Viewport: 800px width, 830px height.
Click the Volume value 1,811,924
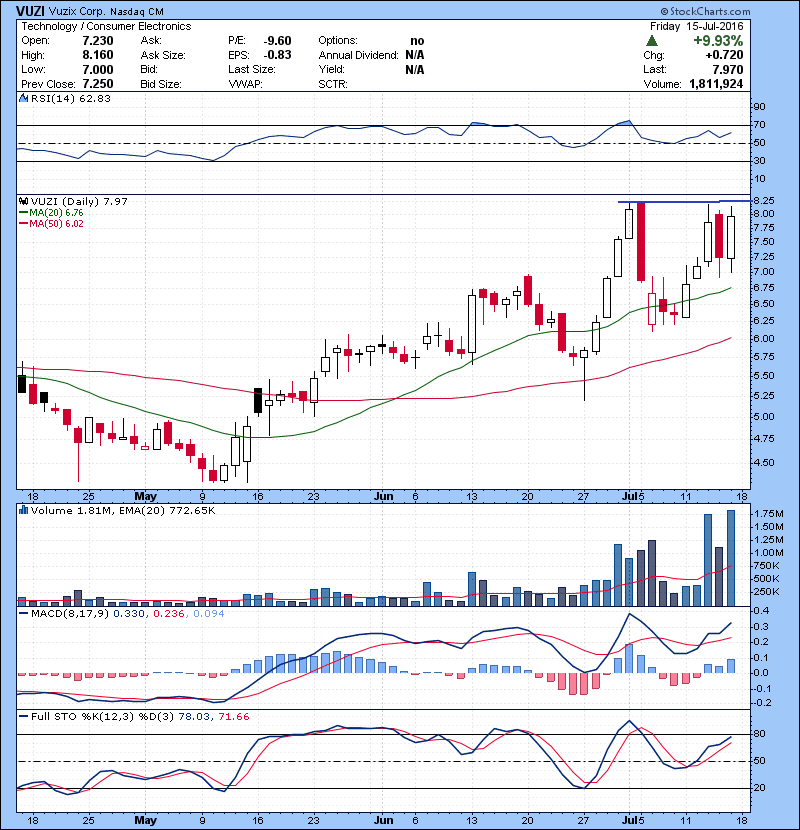716,84
